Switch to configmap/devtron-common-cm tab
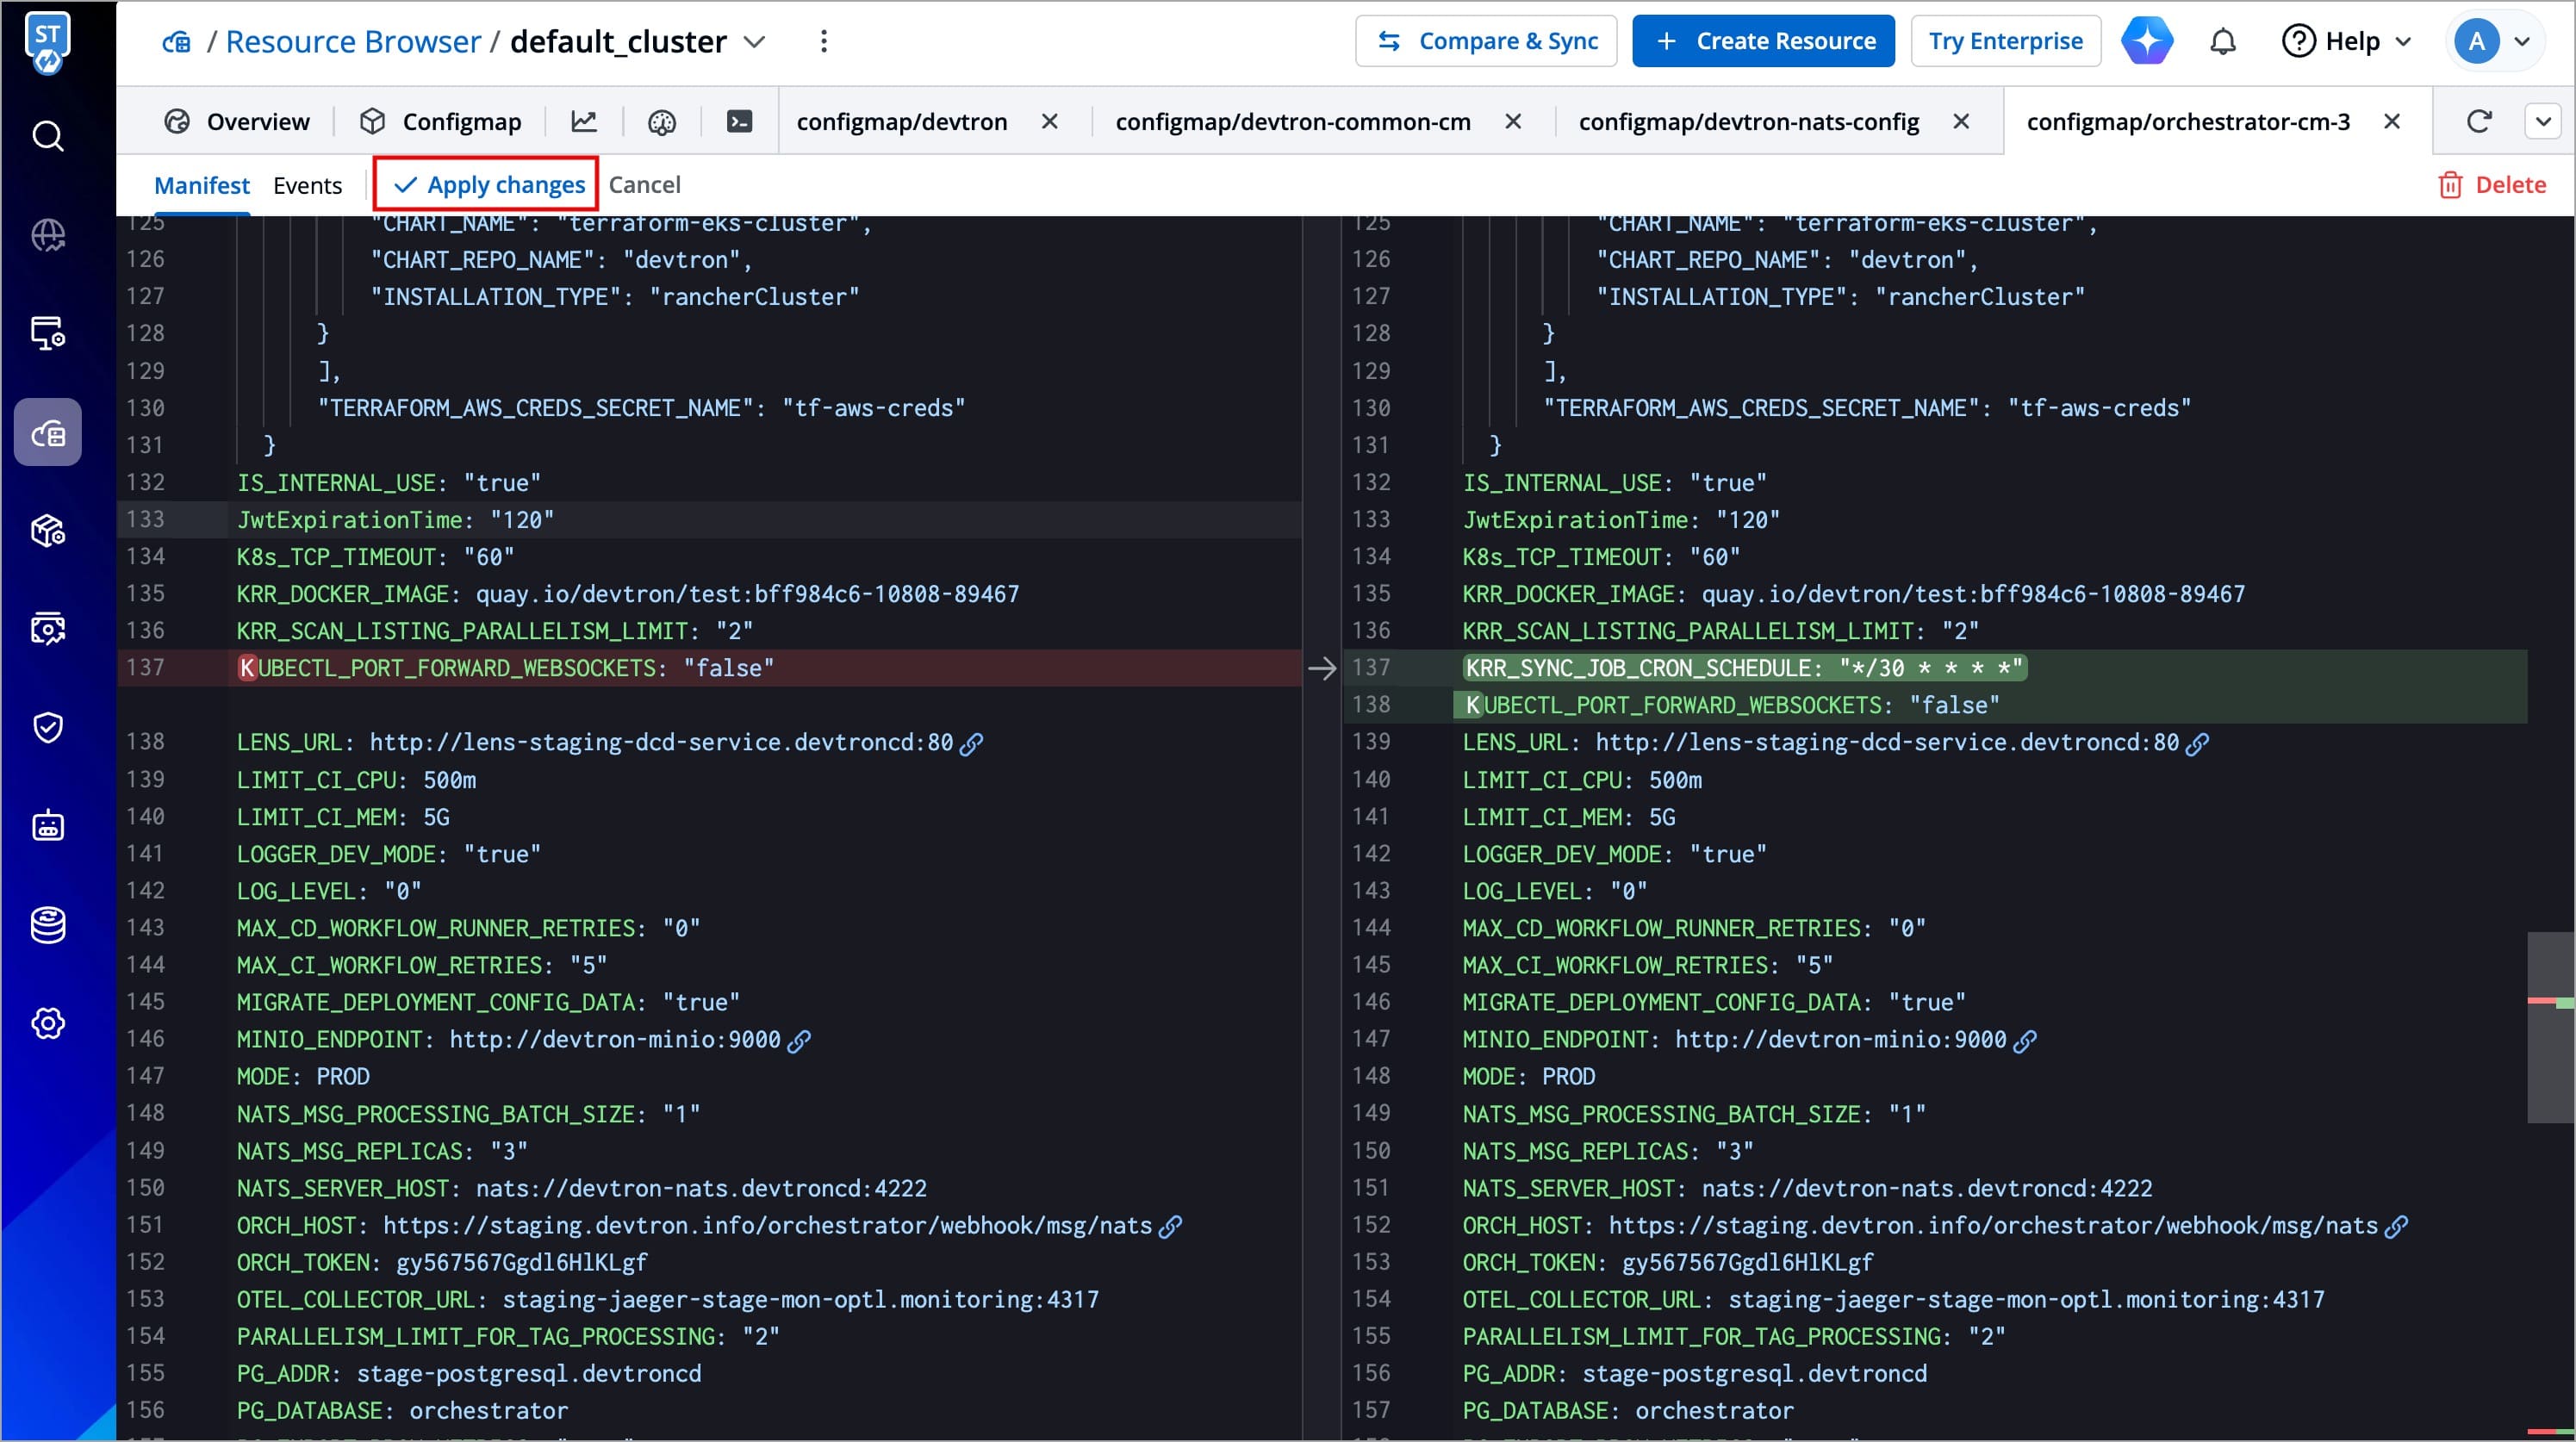Image resolution: width=2576 pixels, height=1442 pixels. [x=1292, y=122]
